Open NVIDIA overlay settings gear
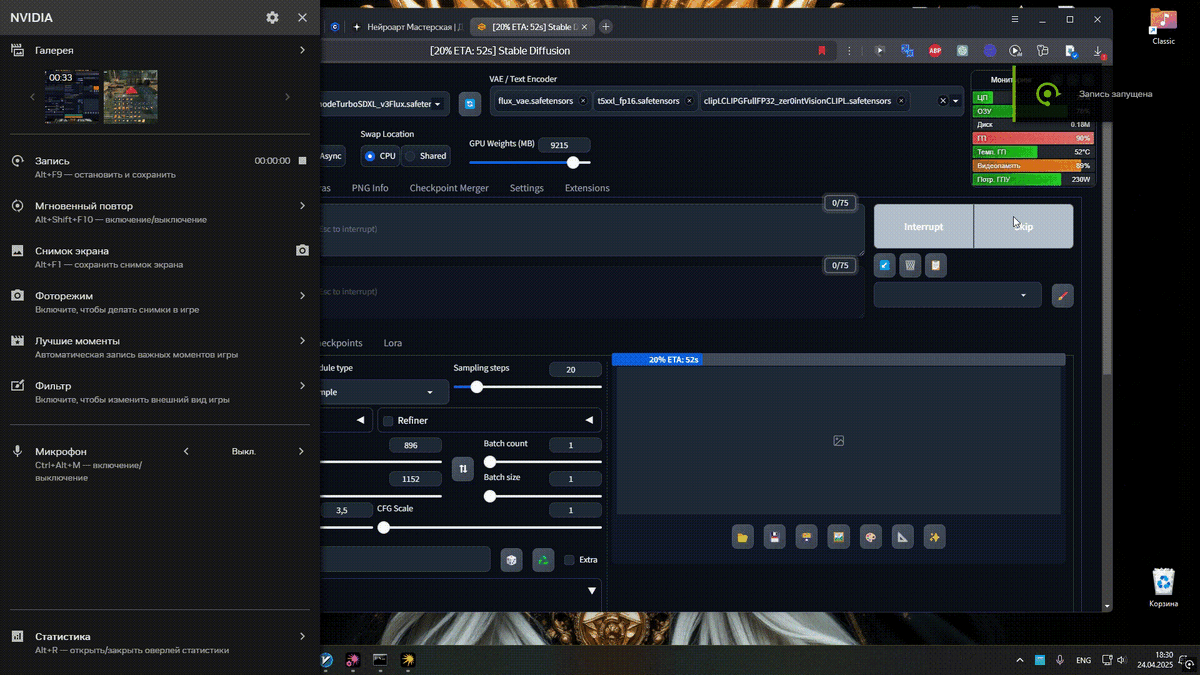Viewport: 1200px width, 675px height. click(272, 18)
